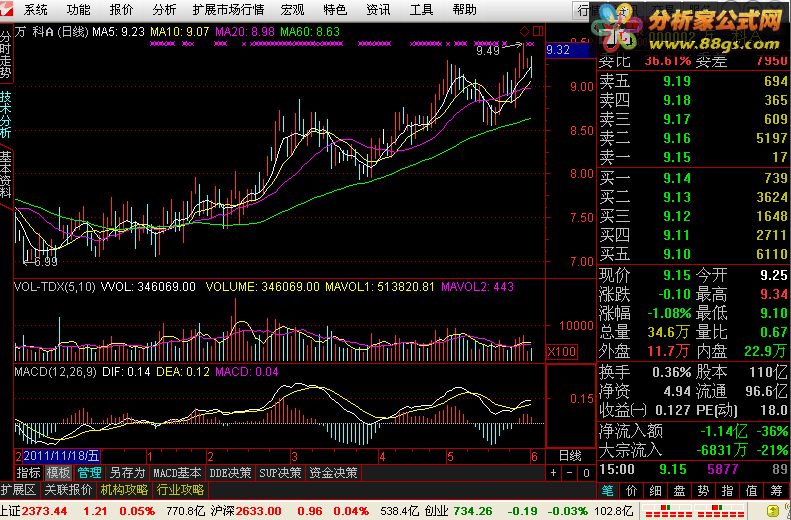Open the 功能 menu

pyautogui.click(x=78, y=10)
